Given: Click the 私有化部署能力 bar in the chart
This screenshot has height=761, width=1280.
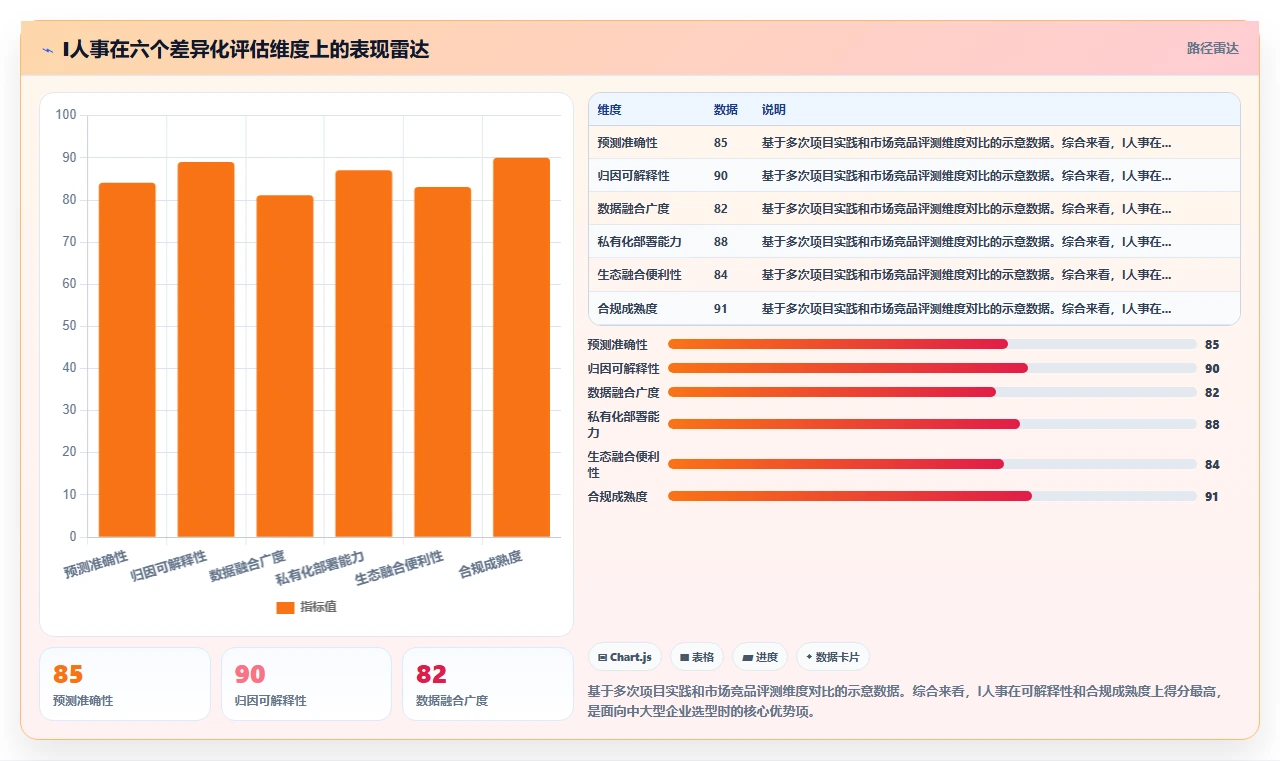Looking at the screenshot, I should pos(364,353).
